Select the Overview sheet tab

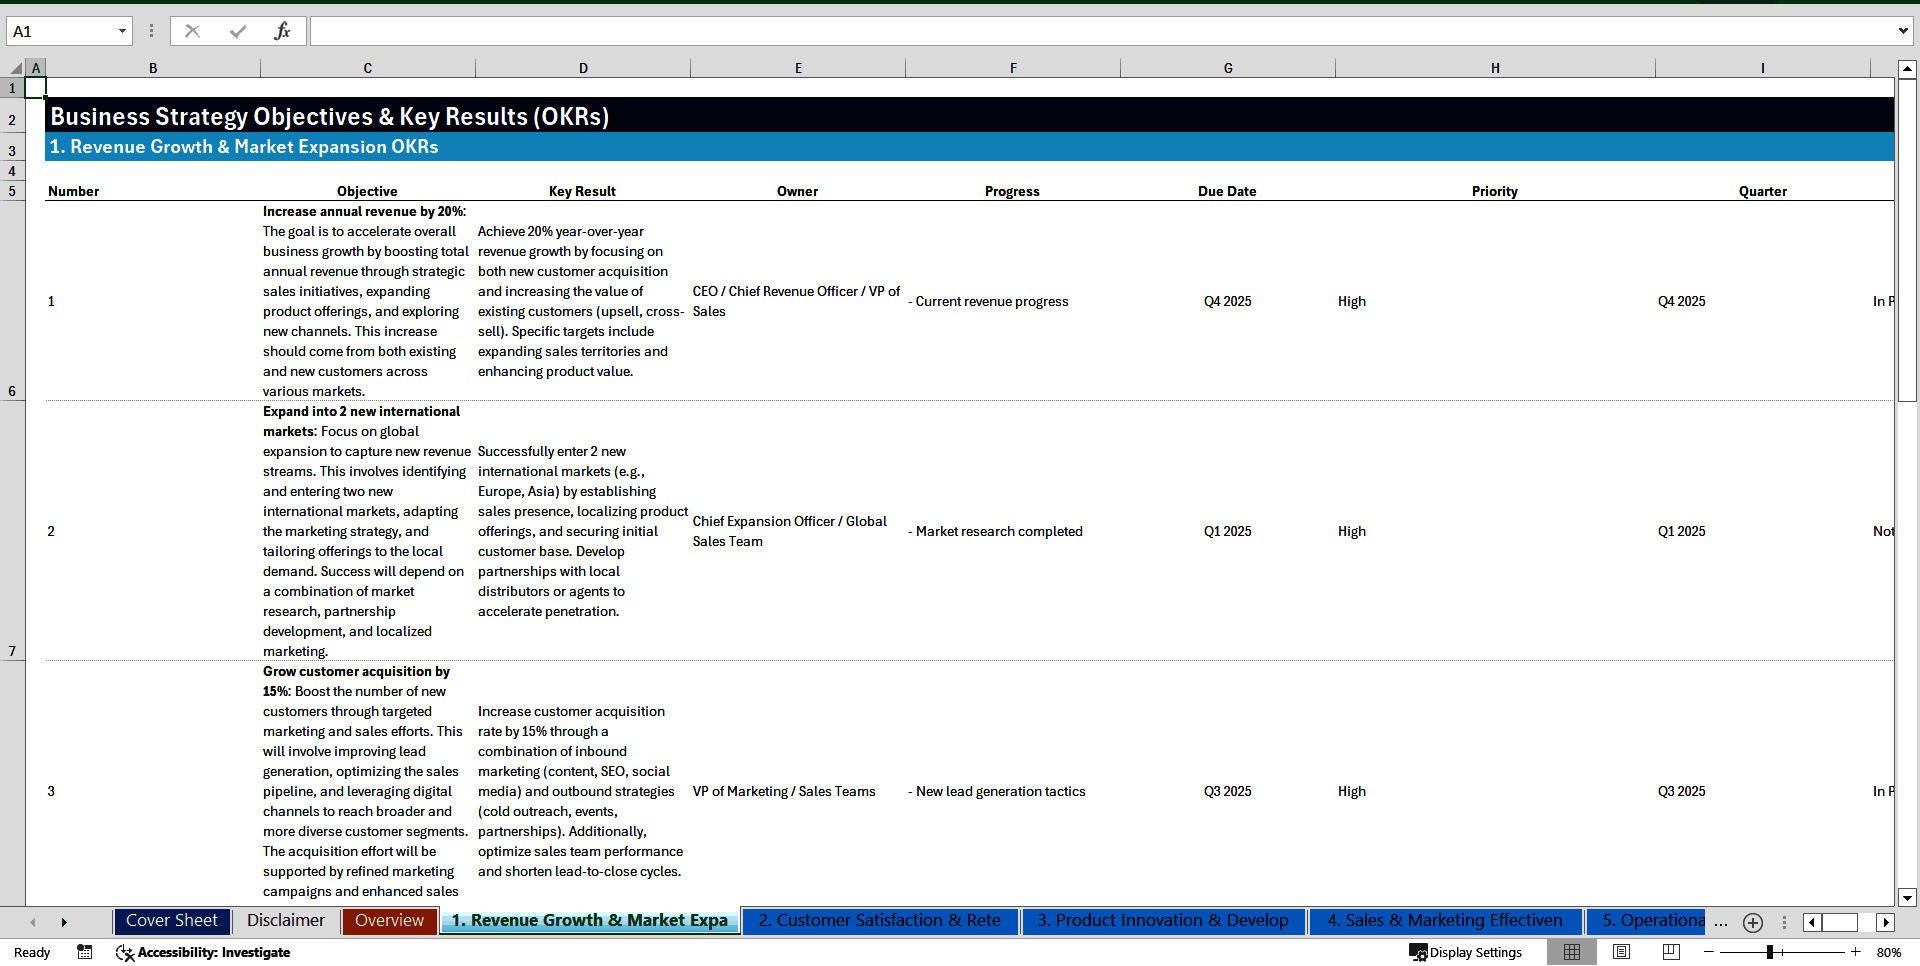(x=389, y=921)
